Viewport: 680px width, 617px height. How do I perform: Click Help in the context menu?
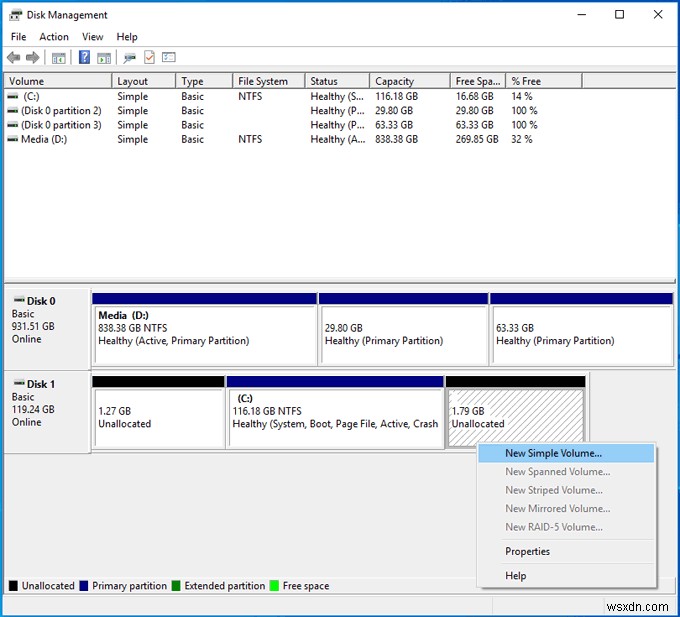[515, 576]
